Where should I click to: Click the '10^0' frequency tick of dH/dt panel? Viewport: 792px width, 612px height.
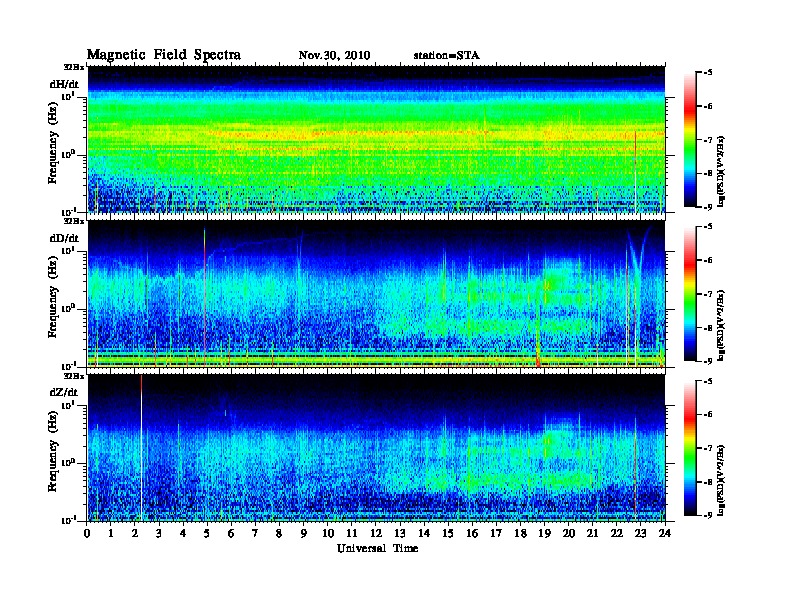67,154
